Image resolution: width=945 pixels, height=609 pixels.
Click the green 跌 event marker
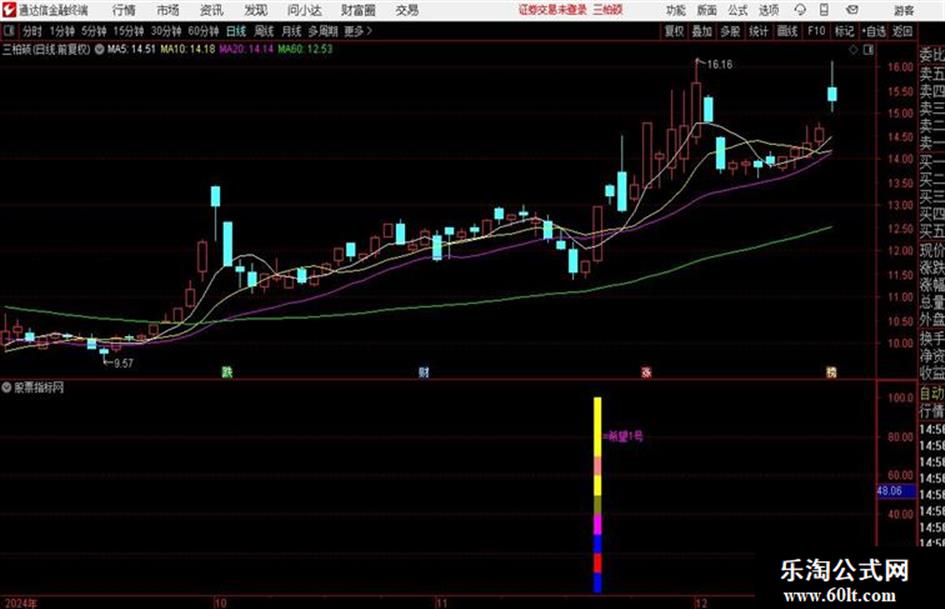227,372
